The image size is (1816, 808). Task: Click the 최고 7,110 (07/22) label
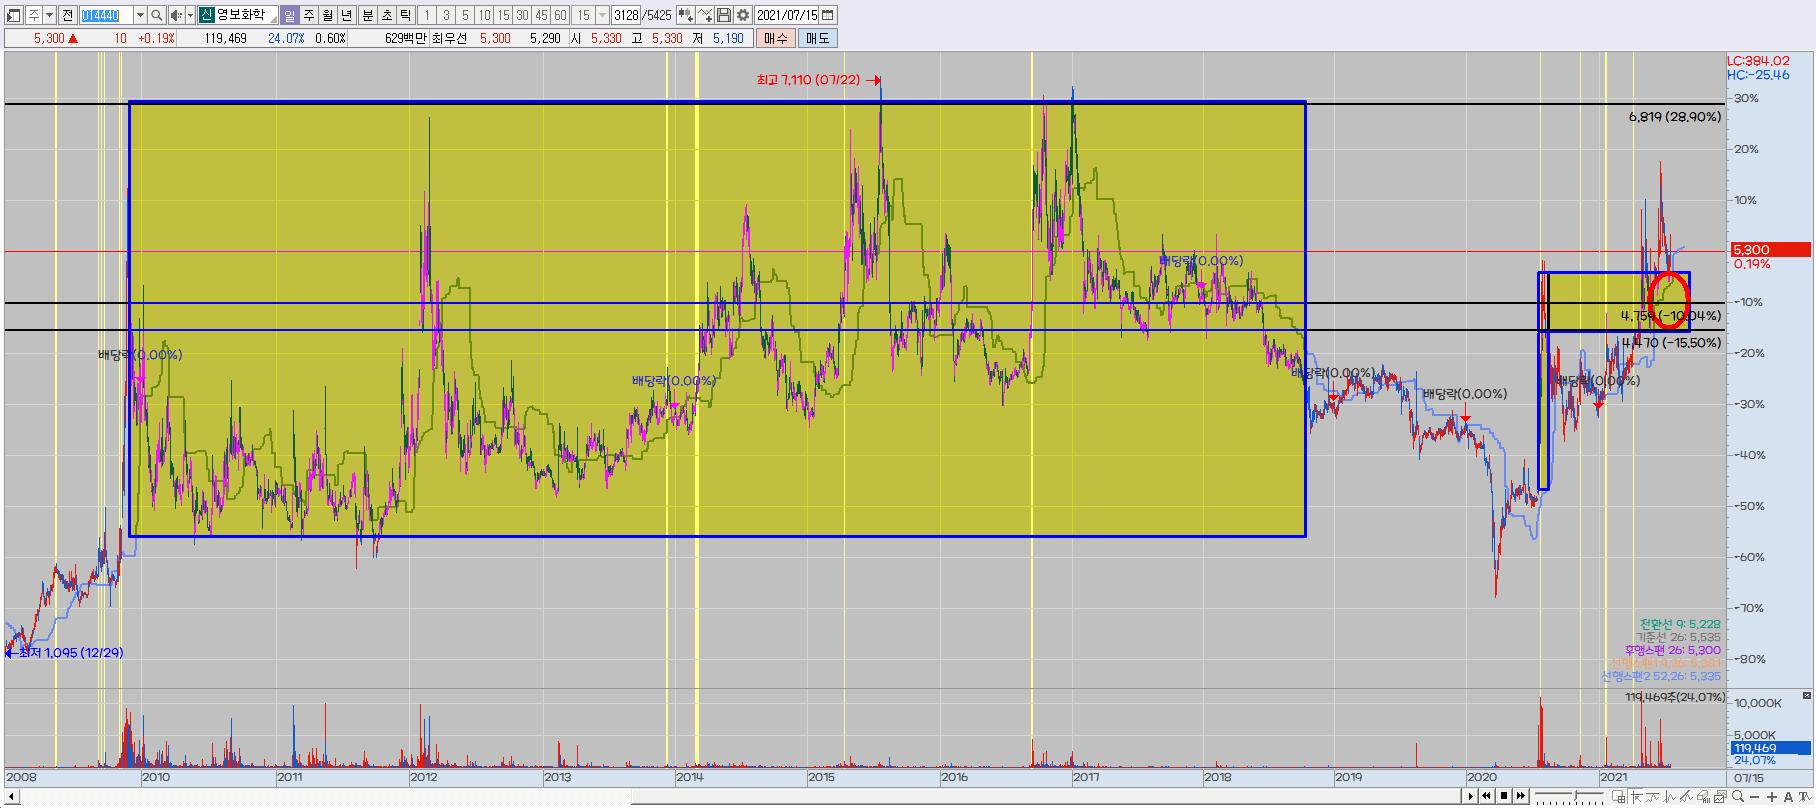pyautogui.click(x=808, y=80)
